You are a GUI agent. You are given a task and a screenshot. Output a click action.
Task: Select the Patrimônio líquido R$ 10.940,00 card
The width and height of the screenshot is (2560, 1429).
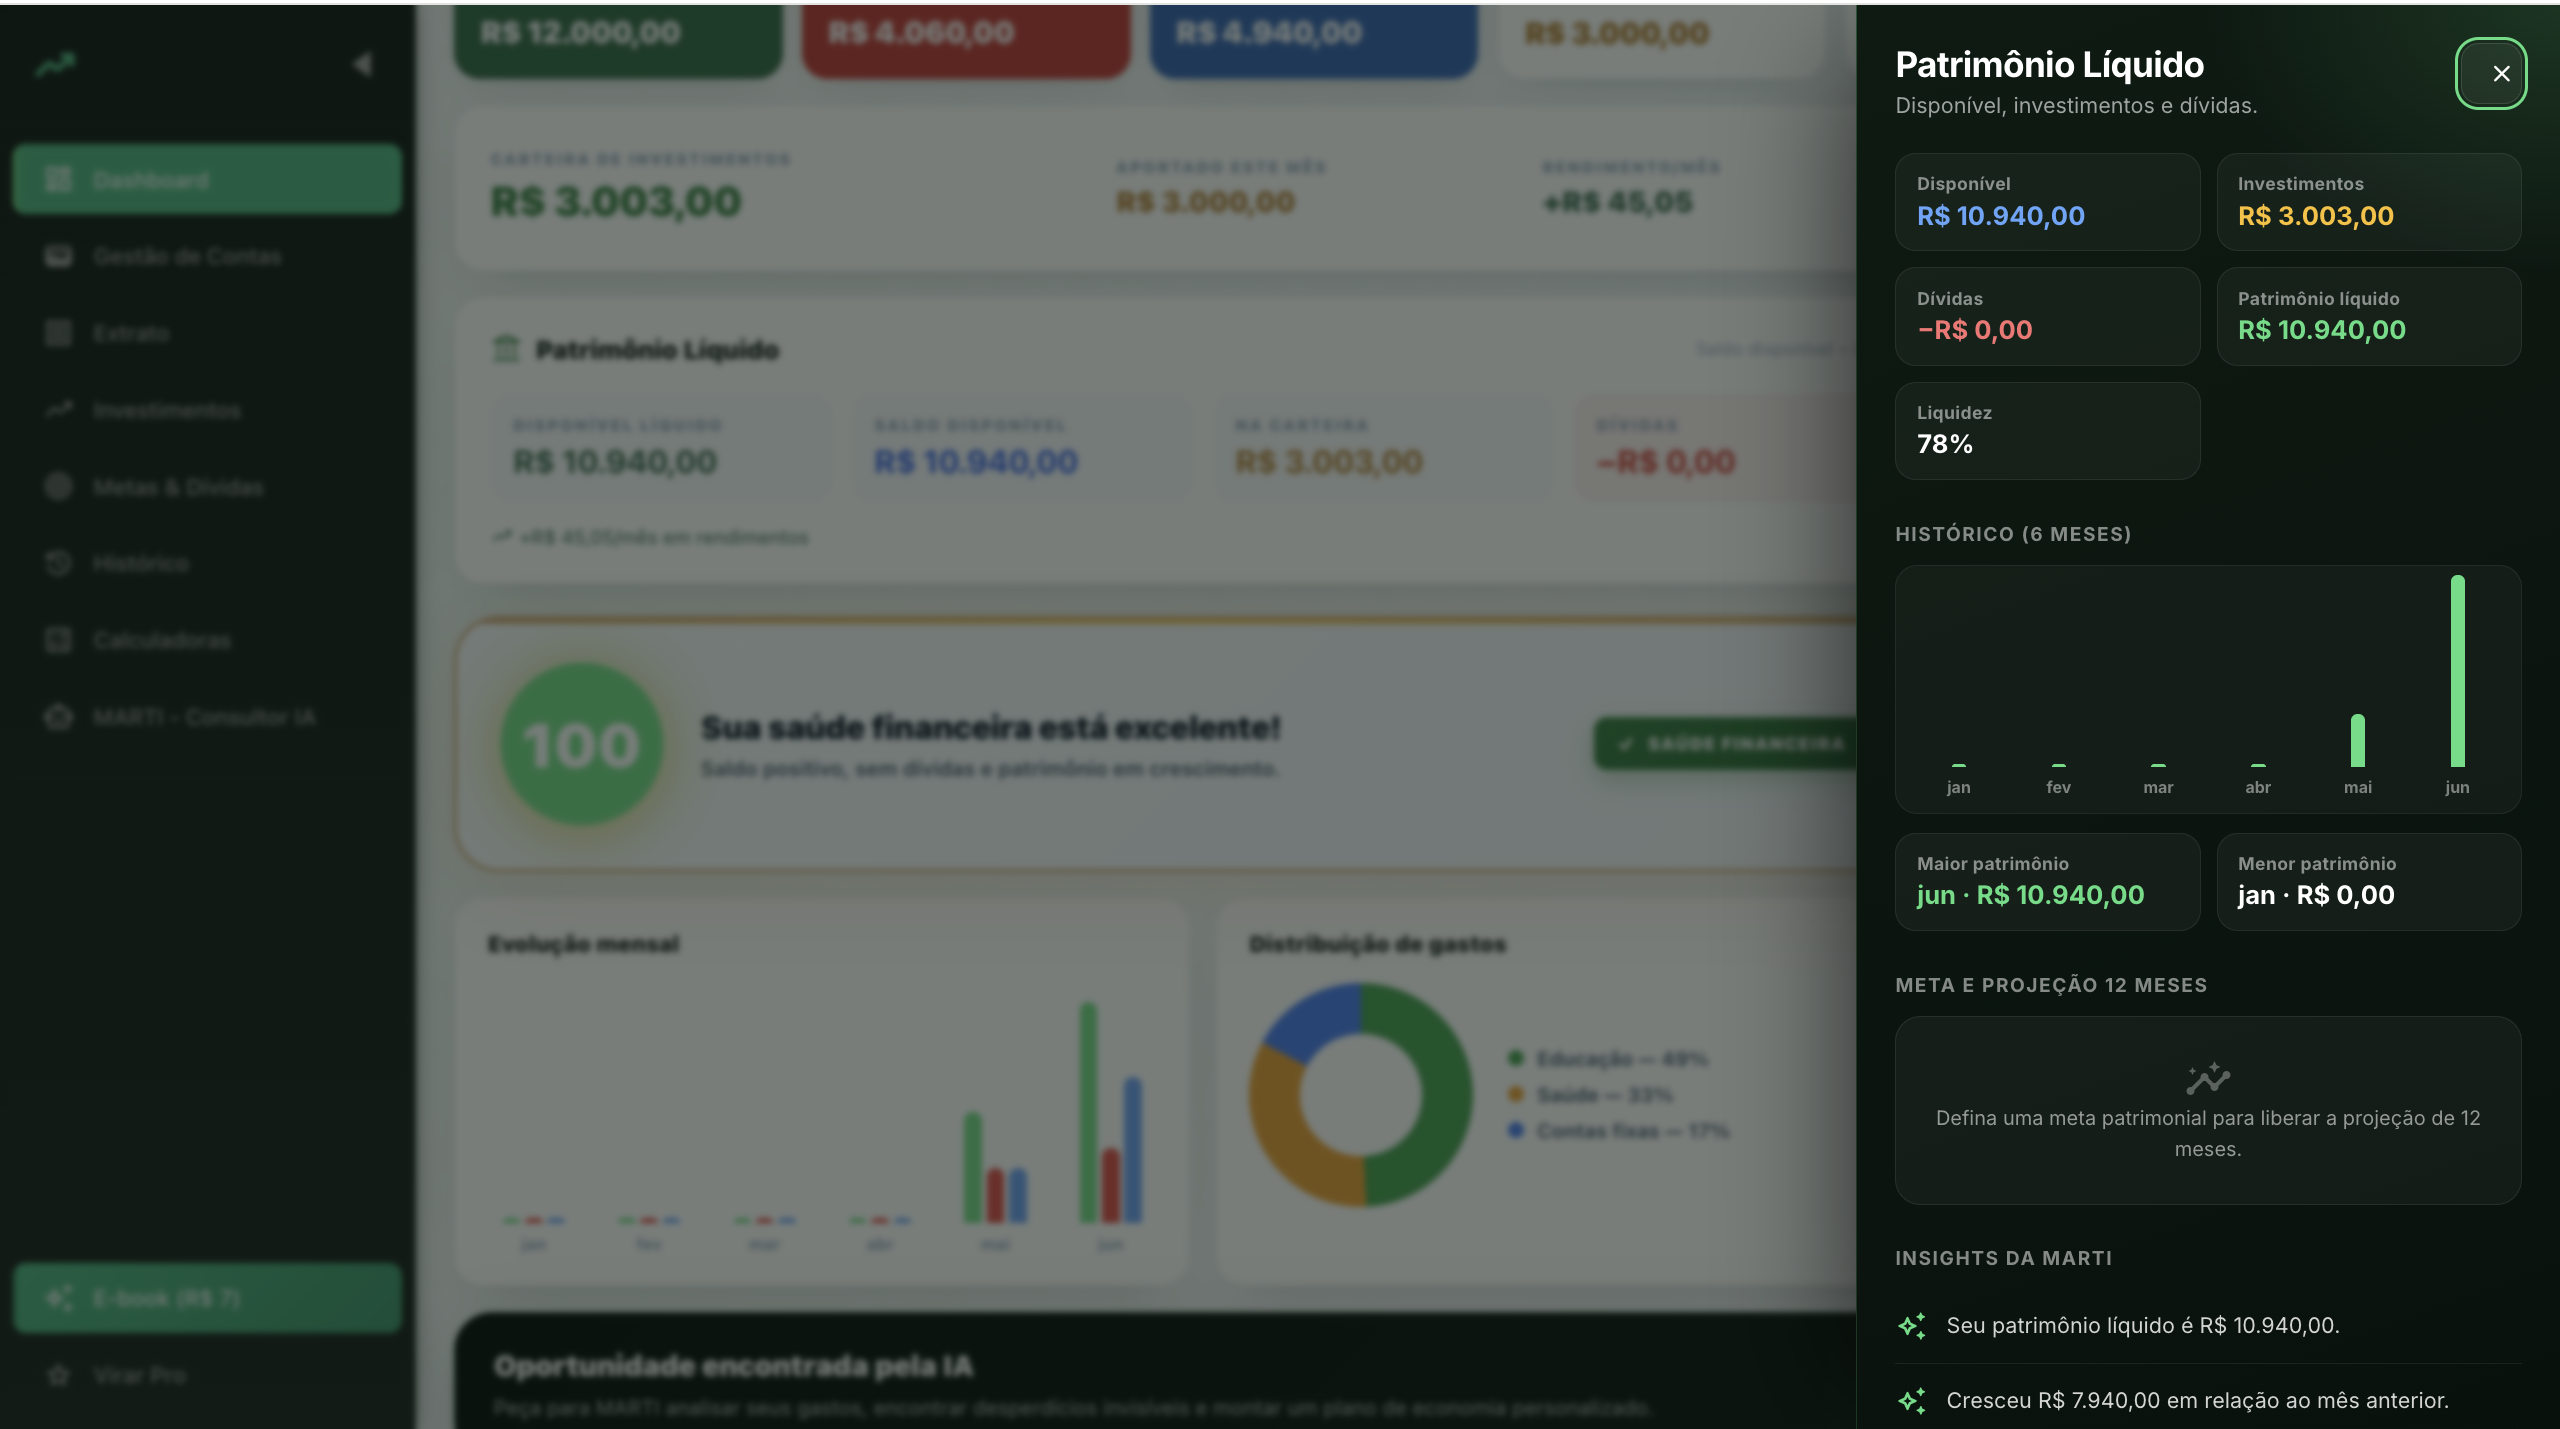2368,316
